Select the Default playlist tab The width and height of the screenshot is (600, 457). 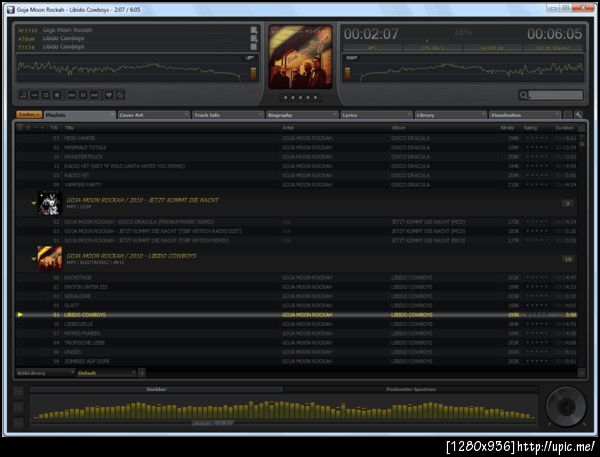coord(106,373)
